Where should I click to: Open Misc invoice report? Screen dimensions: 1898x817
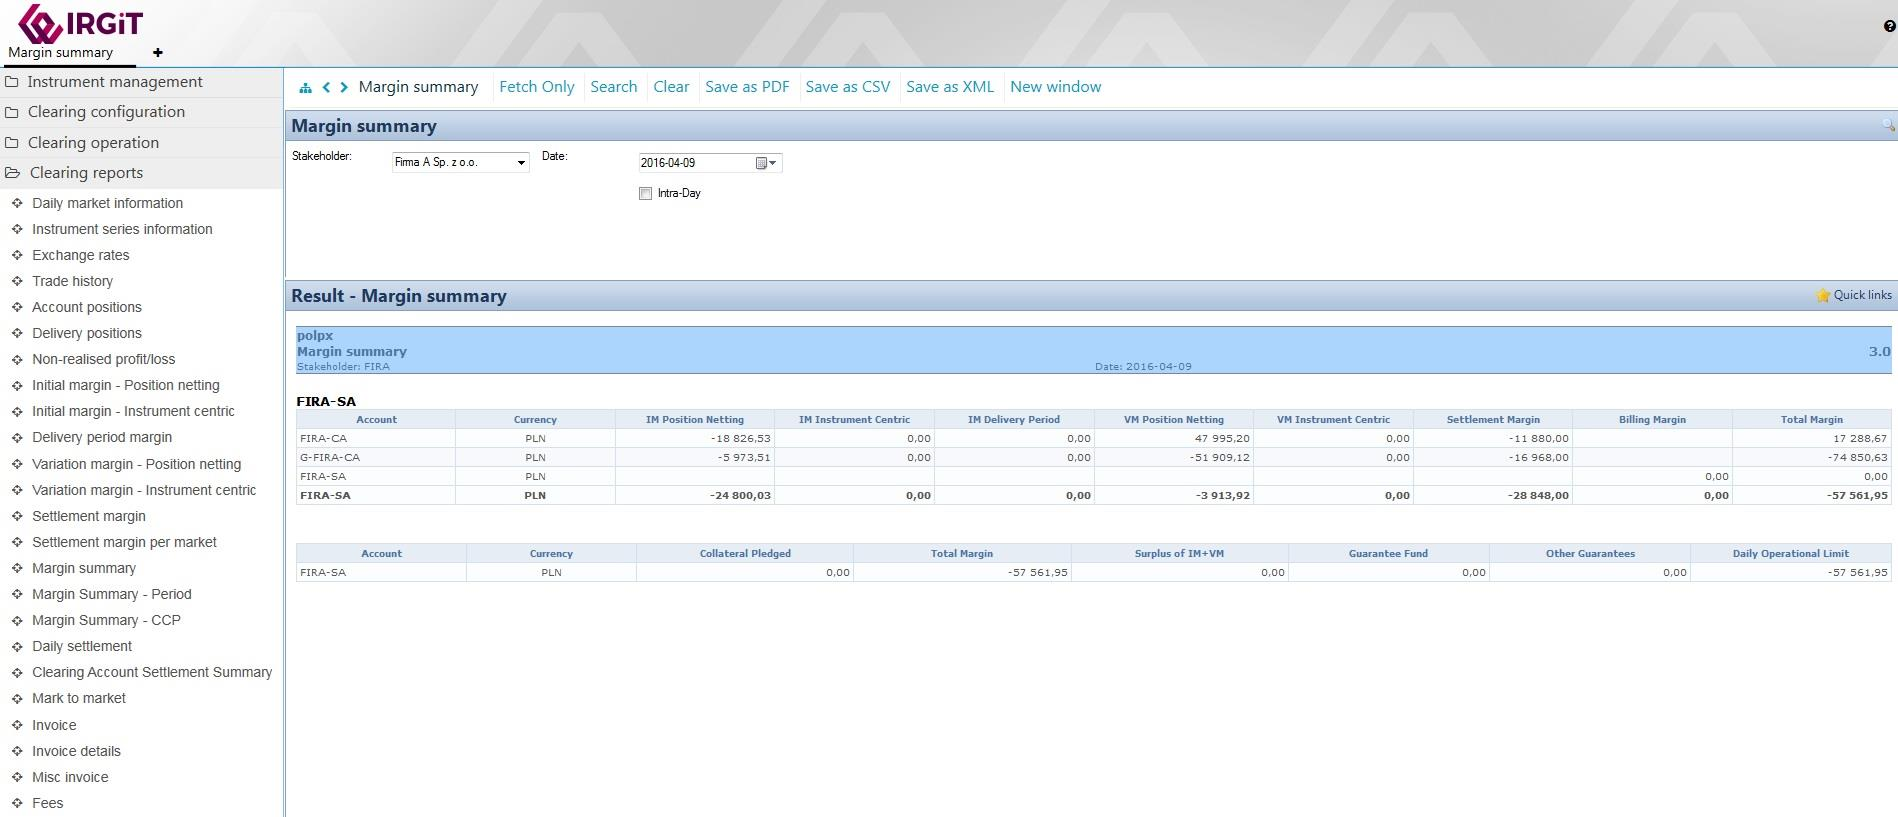click(70, 777)
